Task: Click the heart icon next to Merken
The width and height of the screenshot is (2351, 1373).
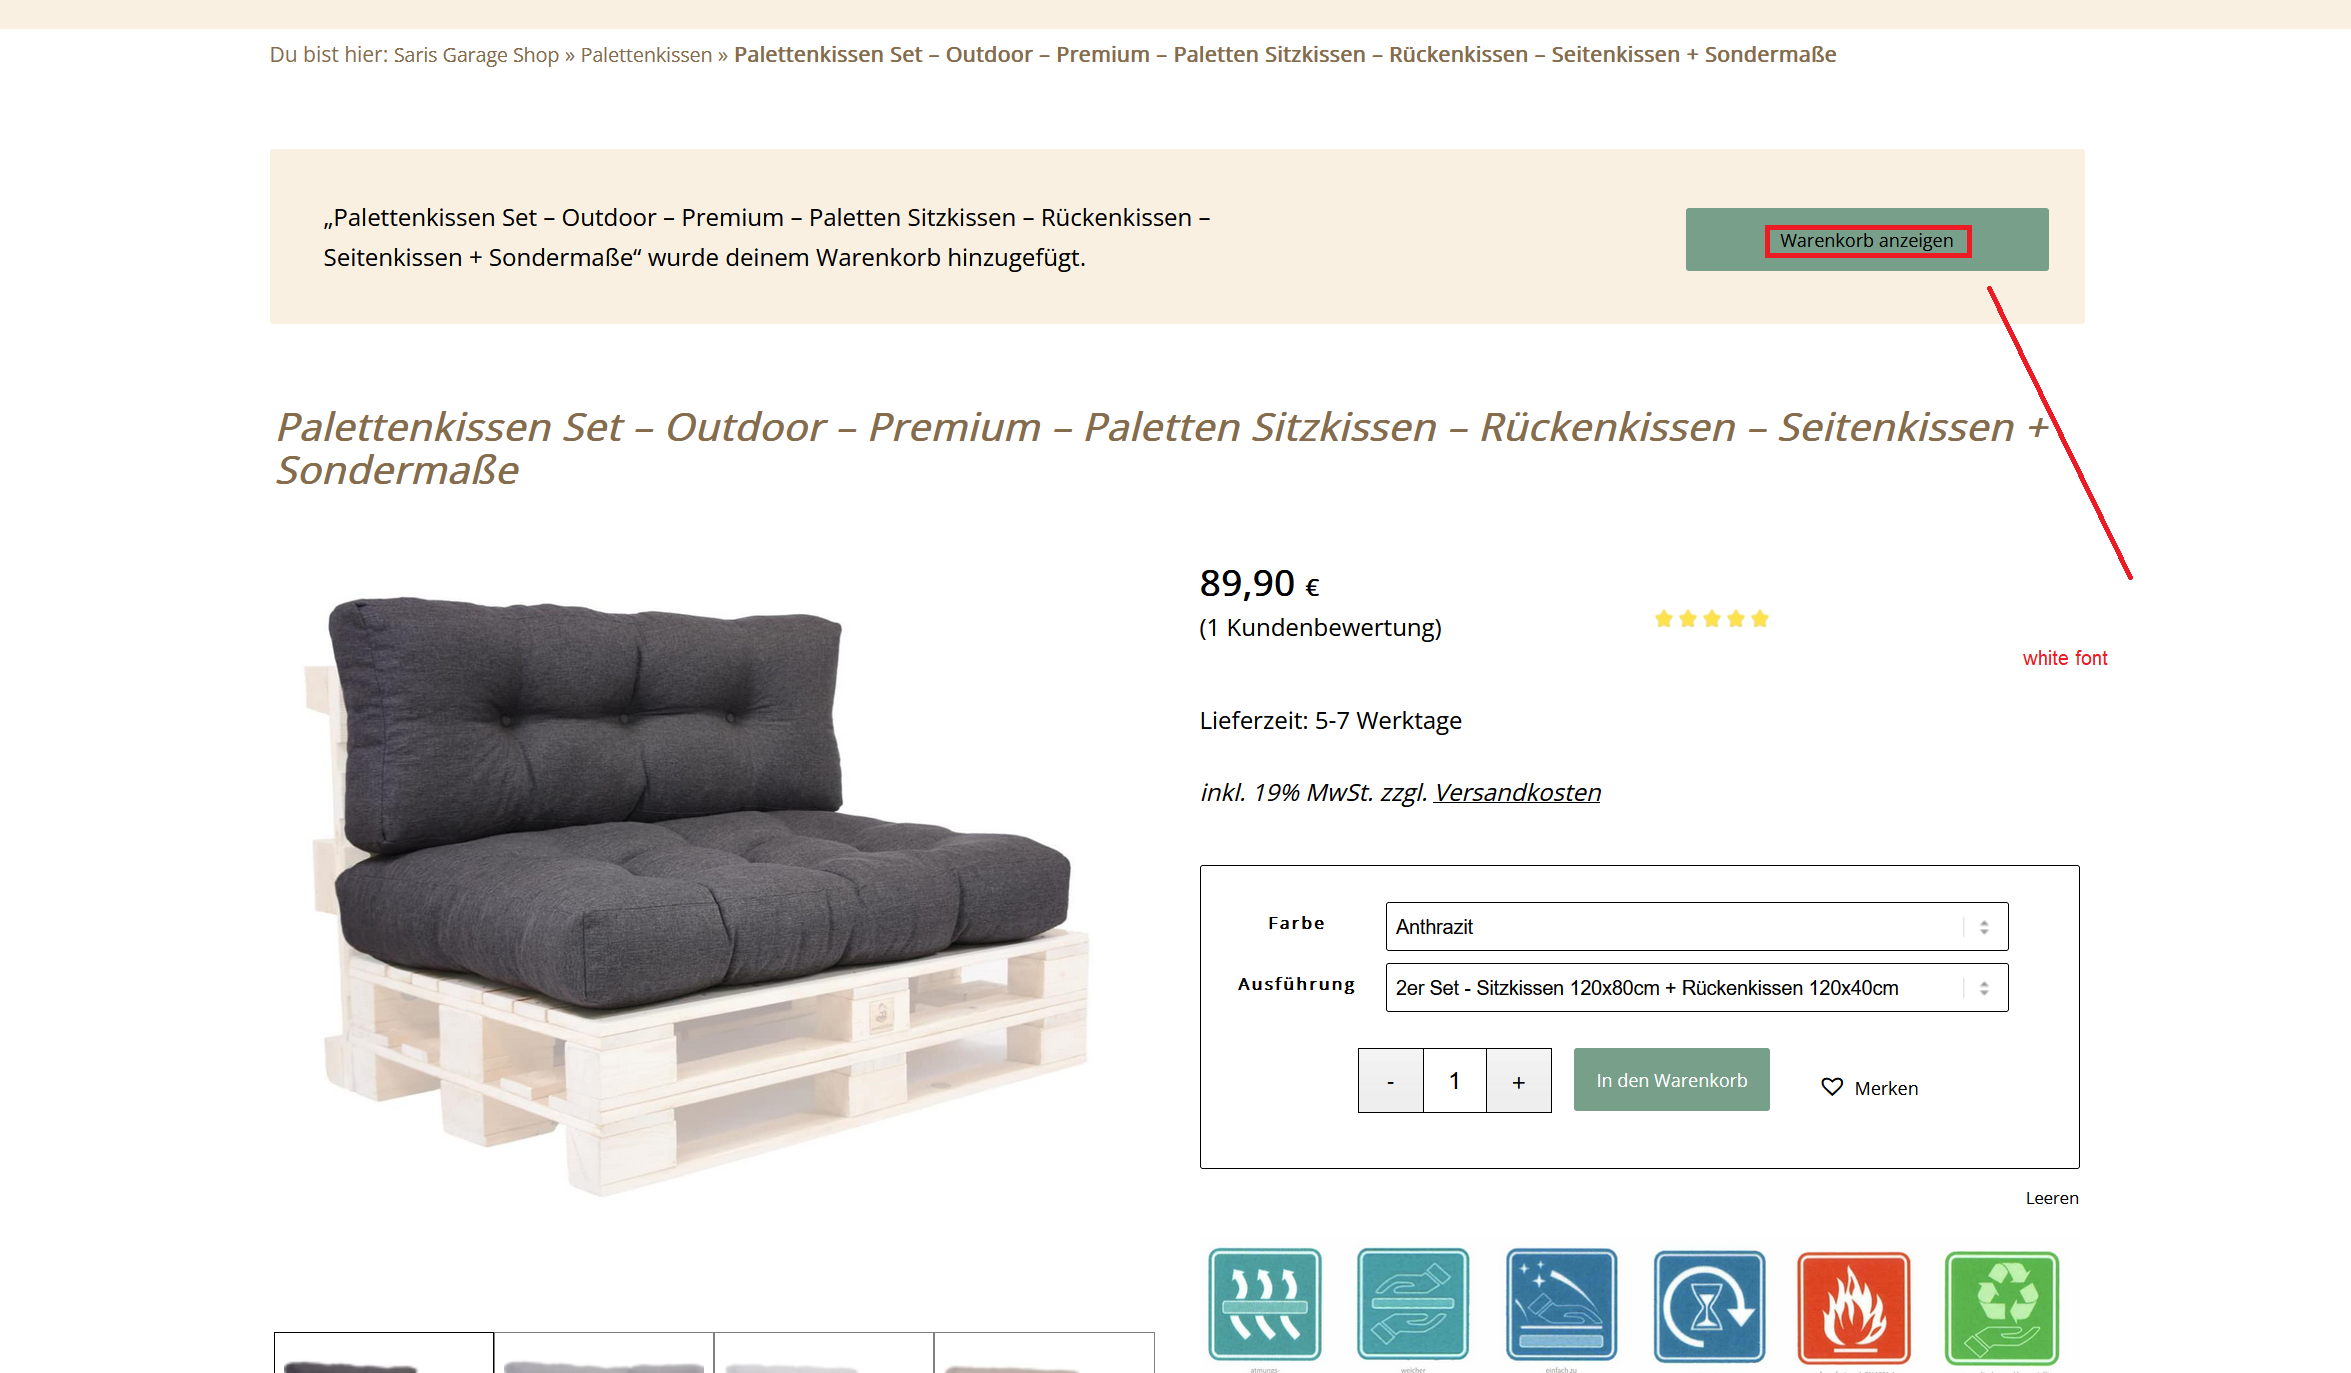Action: [1832, 1087]
